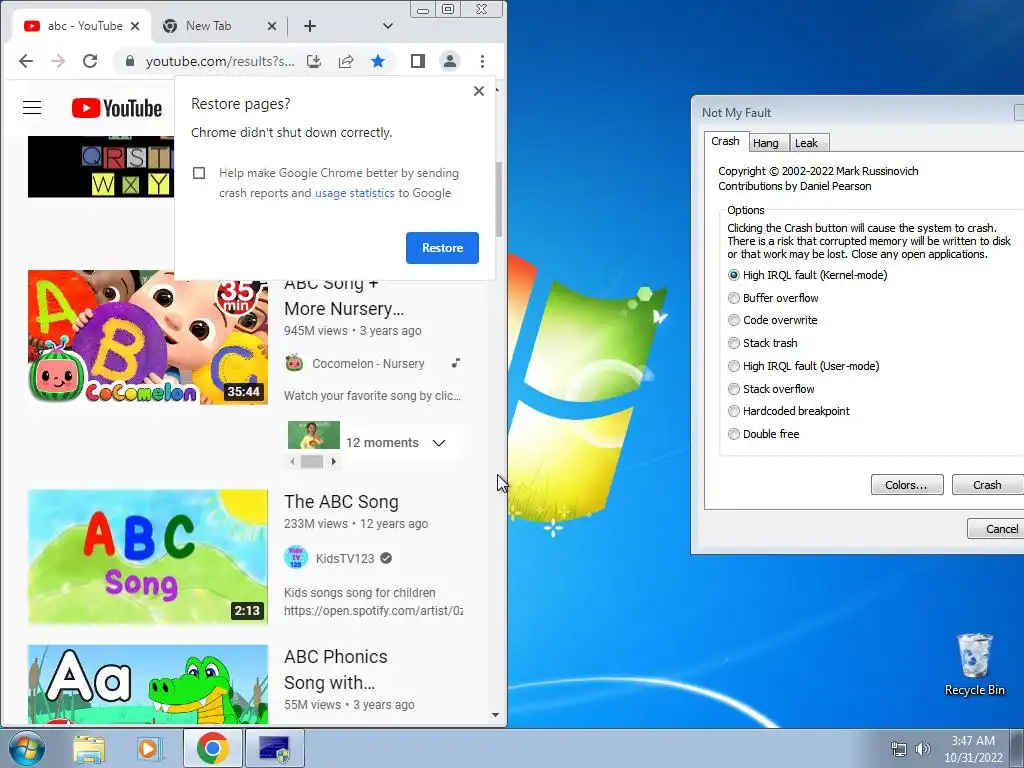Click the Colors... button
The height and width of the screenshot is (768, 1024).
click(x=906, y=485)
